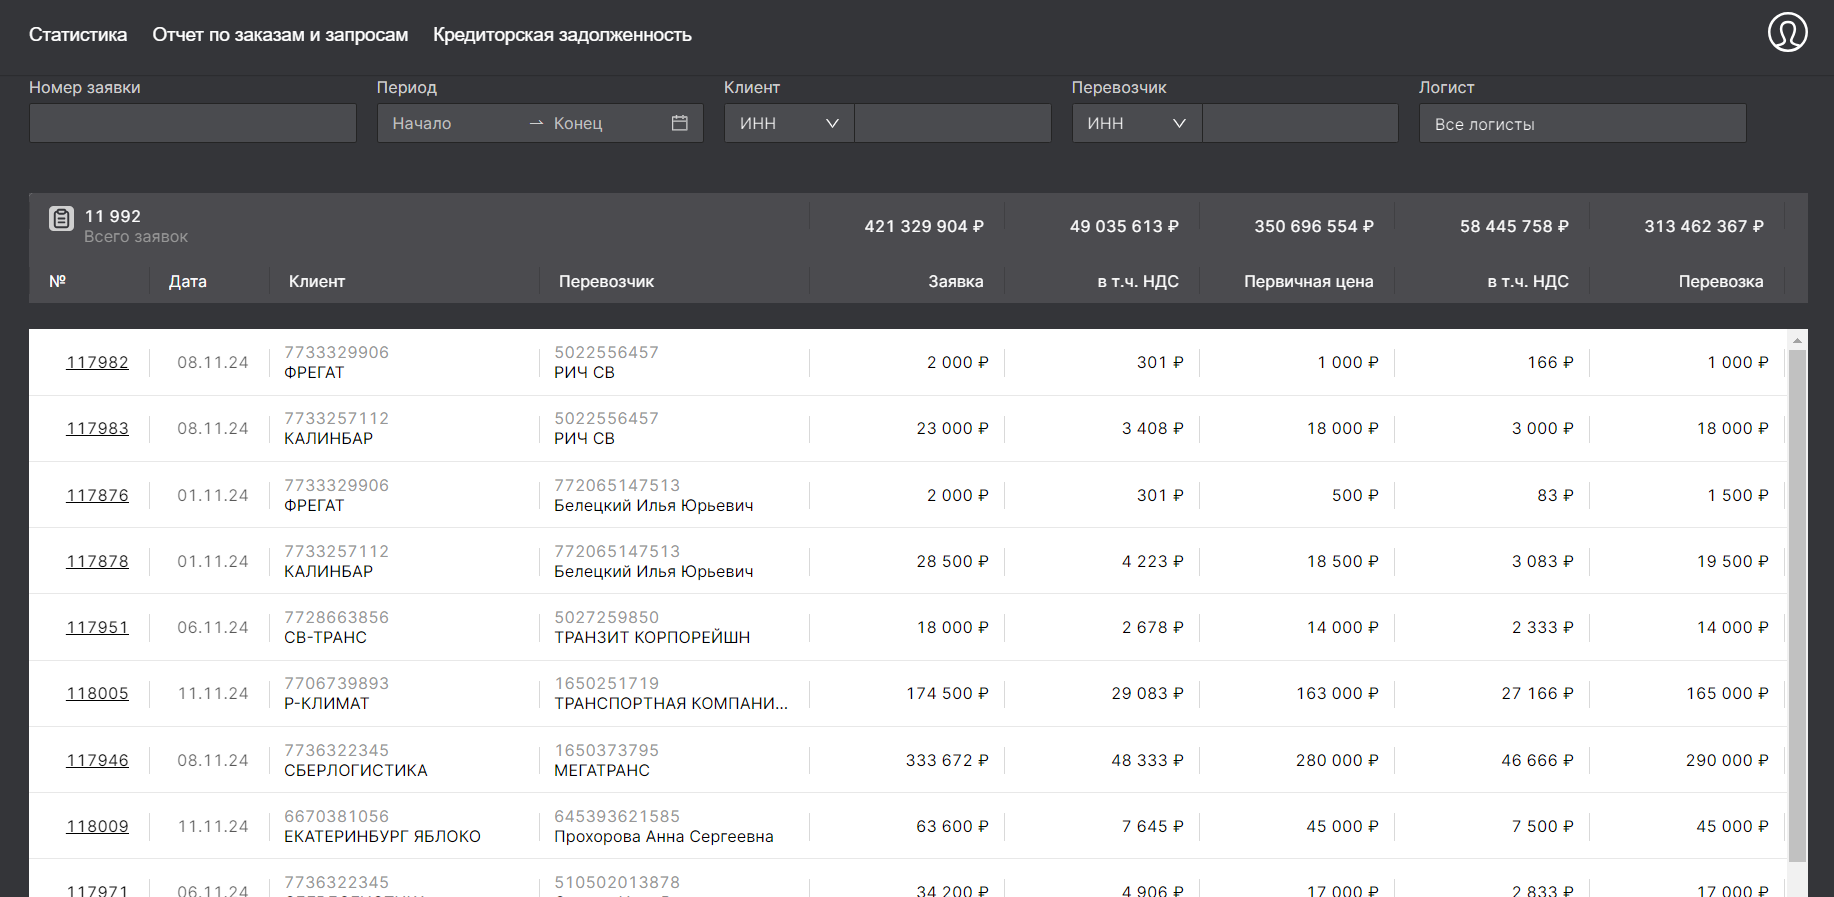Click the Перевозчик column header

(606, 281)
